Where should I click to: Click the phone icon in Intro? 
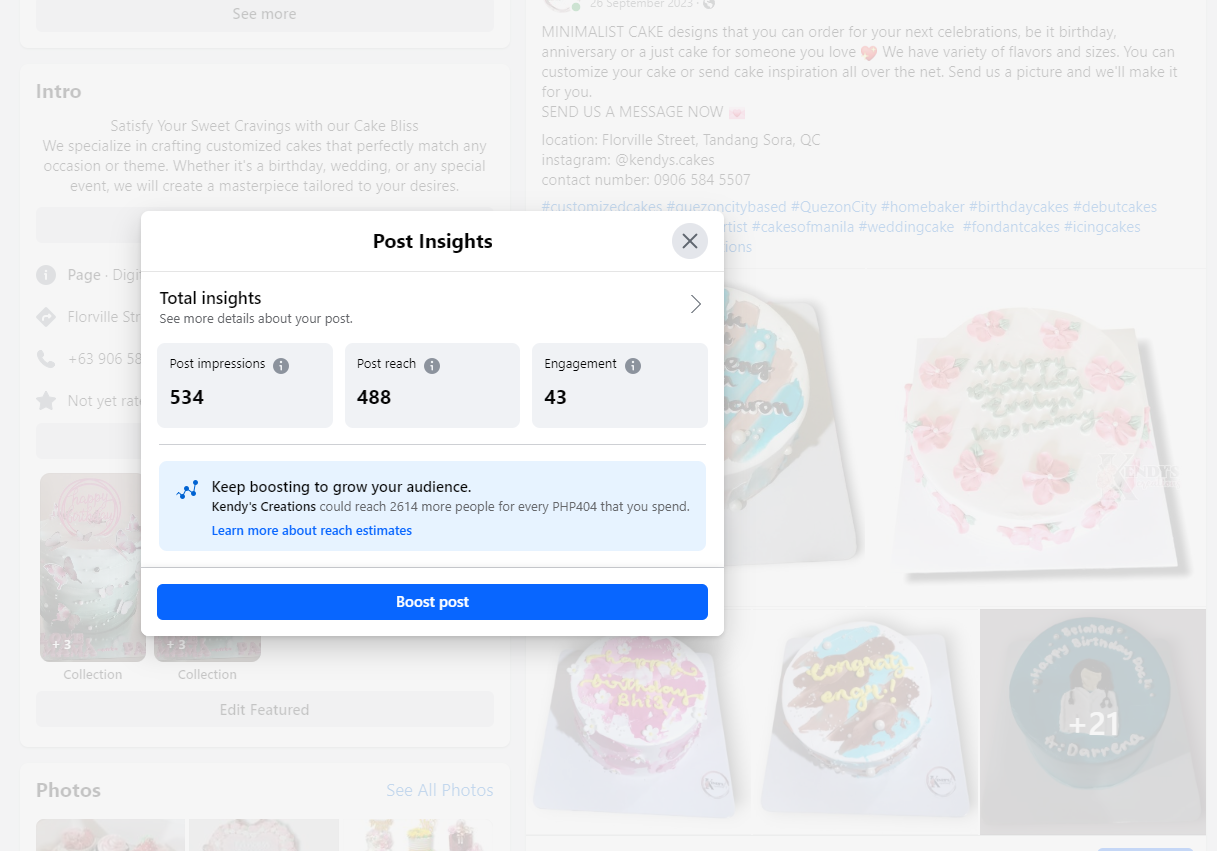click(x=46, y=358)
